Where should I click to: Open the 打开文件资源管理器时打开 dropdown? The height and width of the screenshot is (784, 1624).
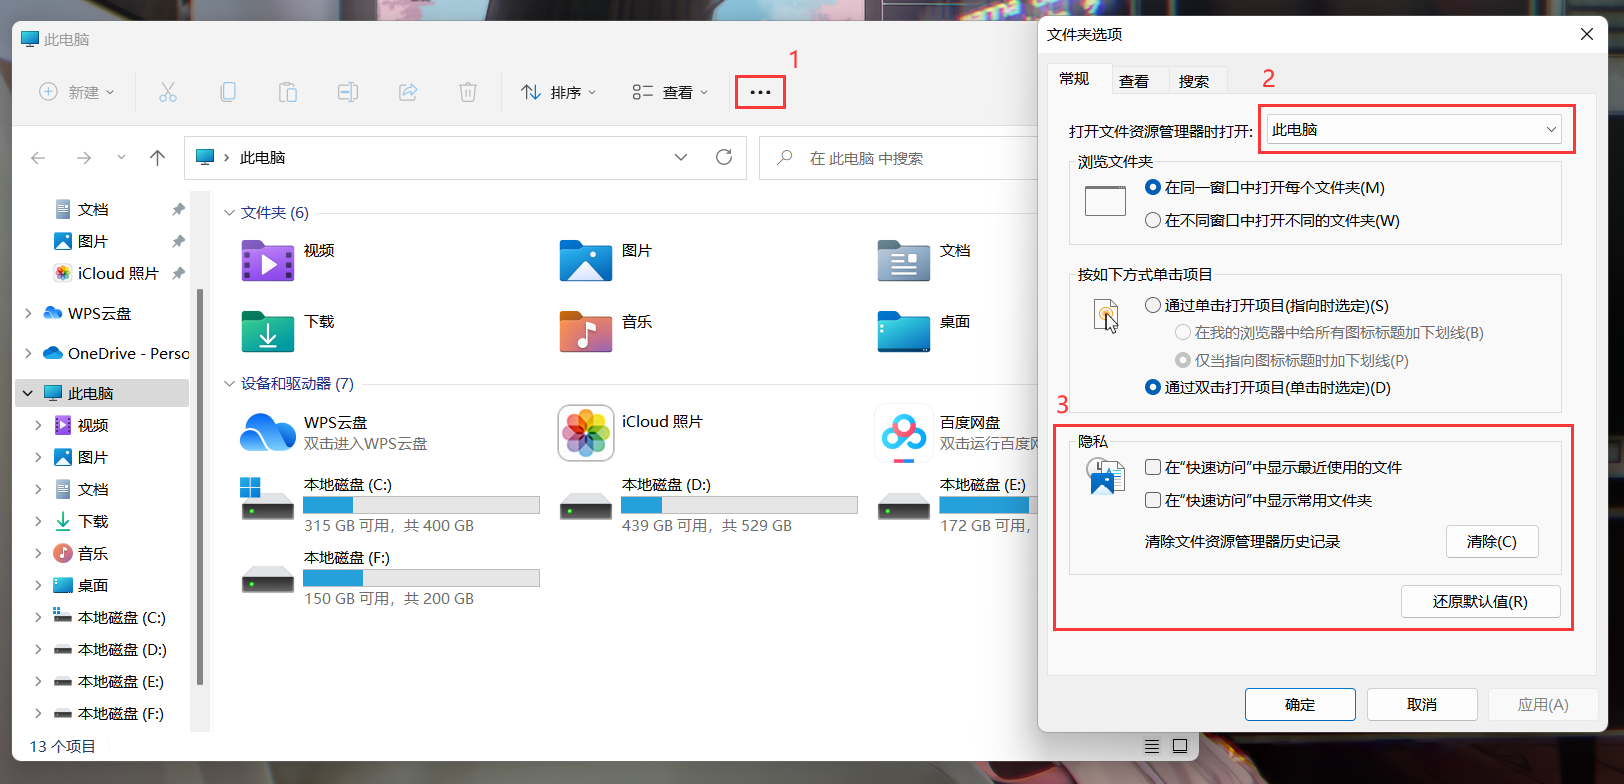coord(1414,130)
